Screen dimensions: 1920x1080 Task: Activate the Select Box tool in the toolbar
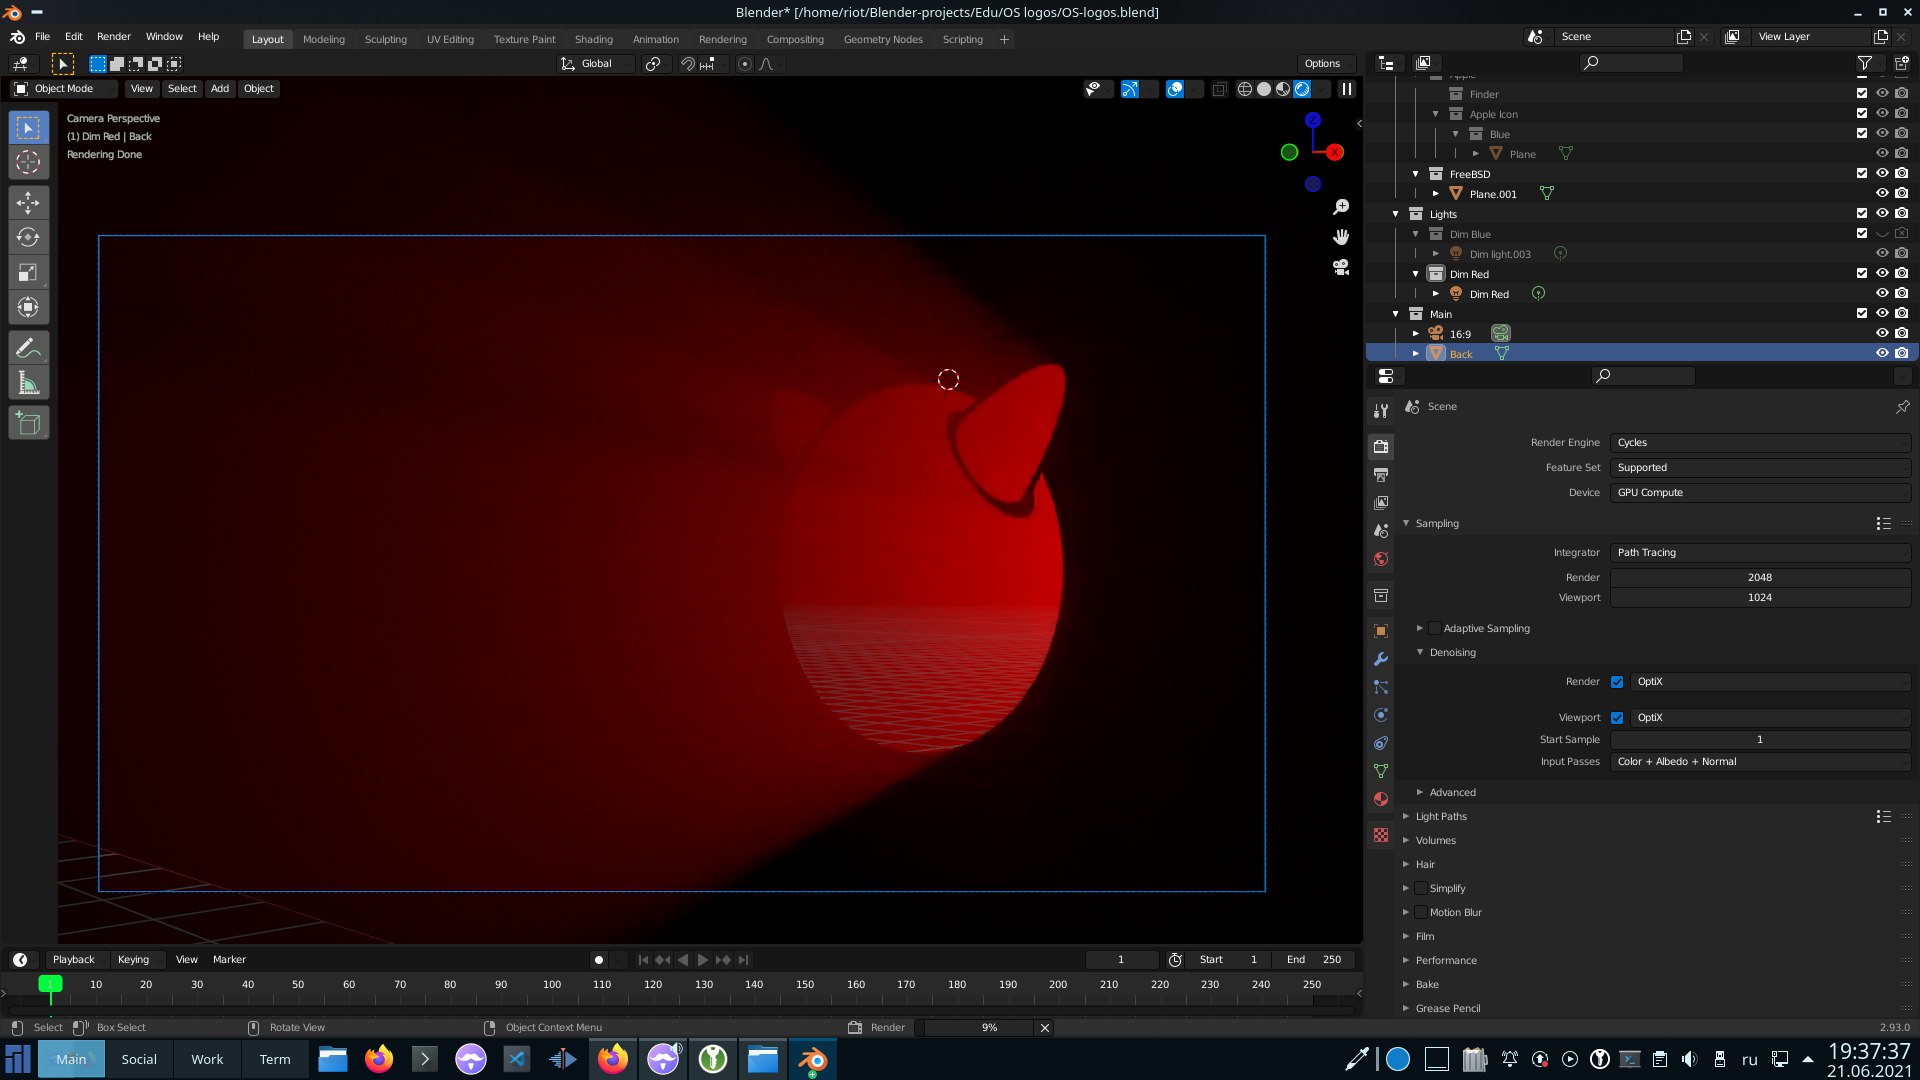(x=28, y=128)
